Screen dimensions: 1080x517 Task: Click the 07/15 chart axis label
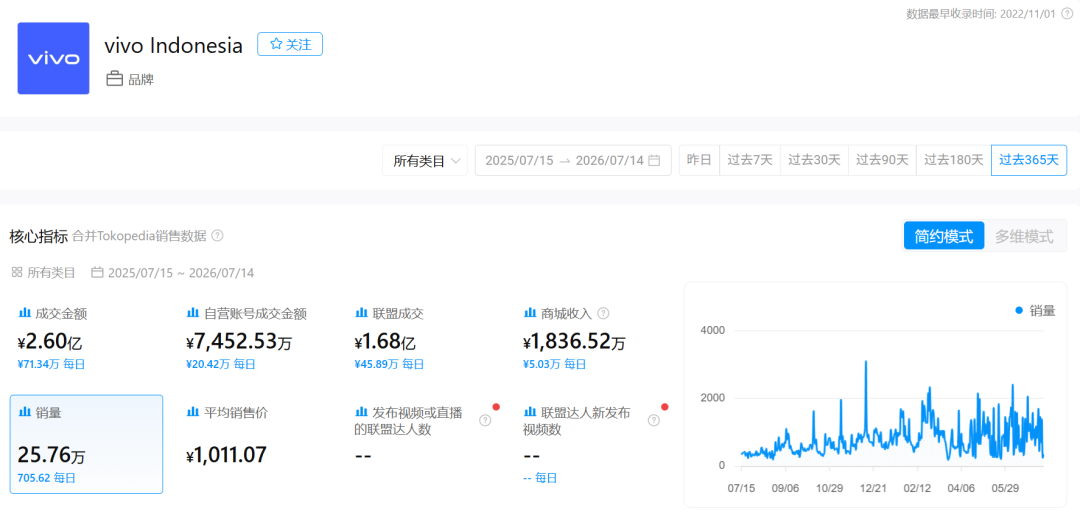click(742, 488)
